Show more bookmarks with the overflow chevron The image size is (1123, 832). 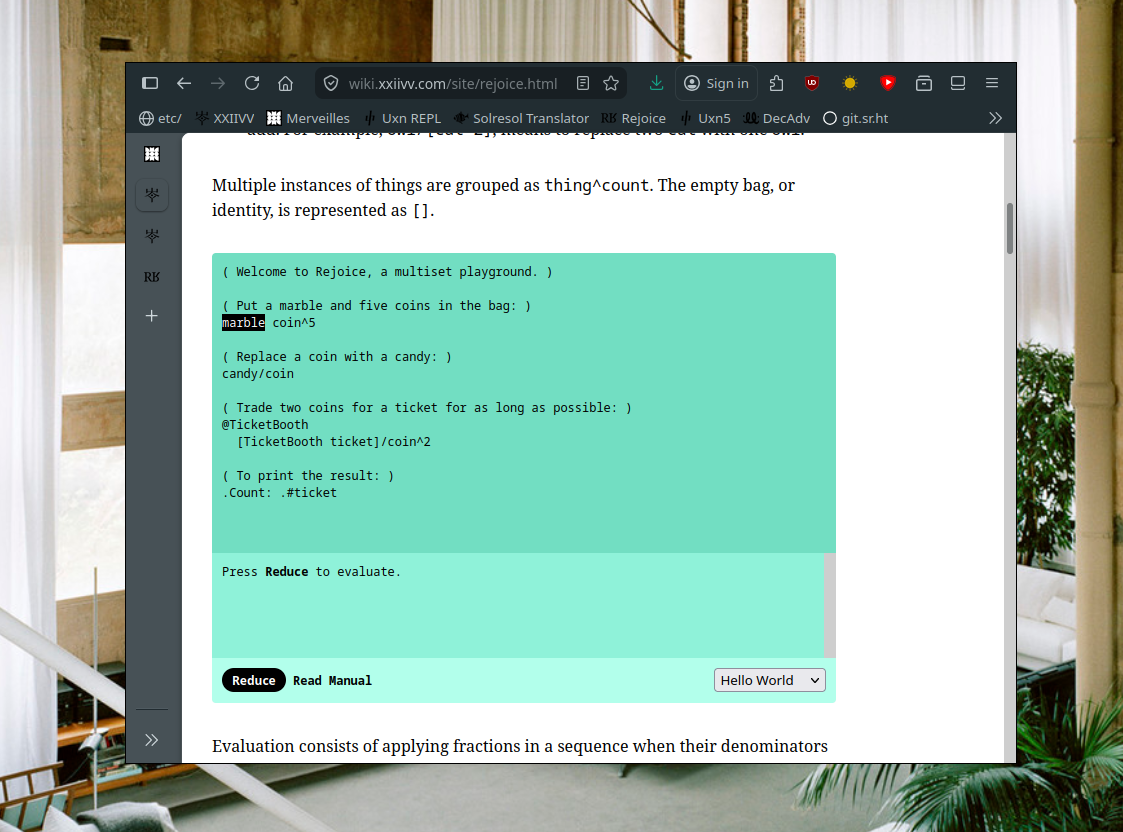[995, 118]
